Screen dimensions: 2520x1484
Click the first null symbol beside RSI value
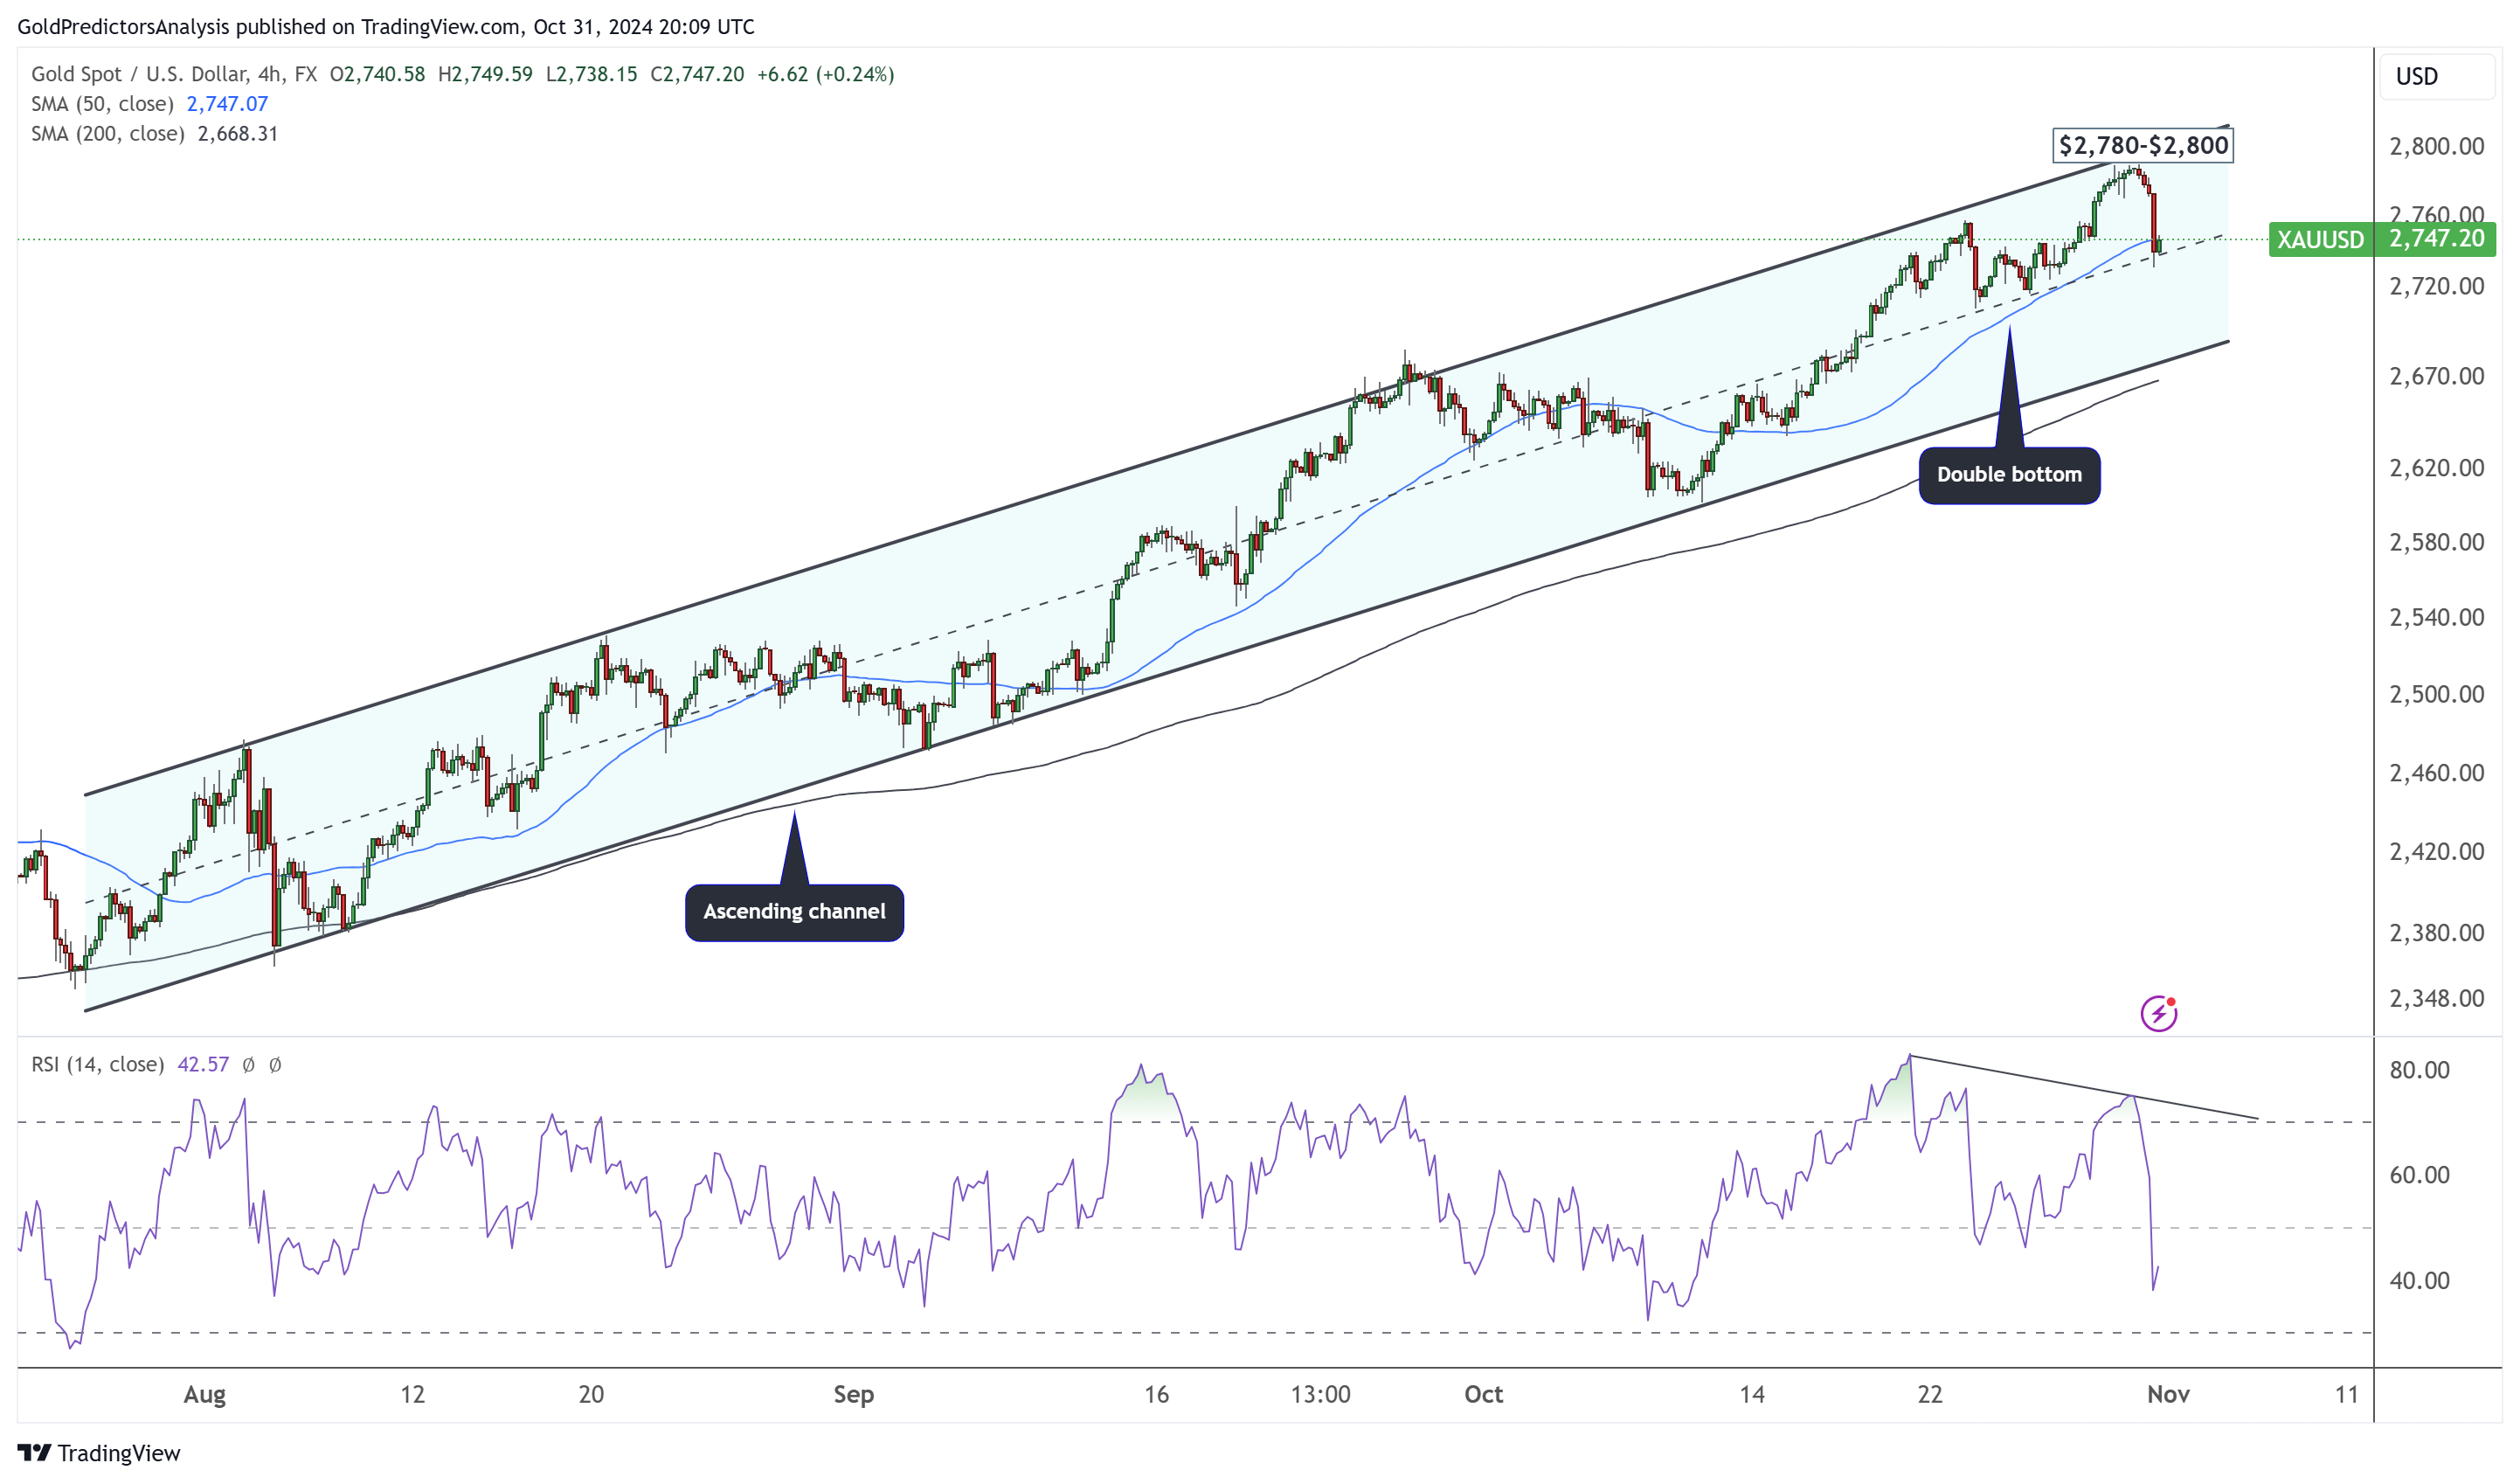point(249,1065)
